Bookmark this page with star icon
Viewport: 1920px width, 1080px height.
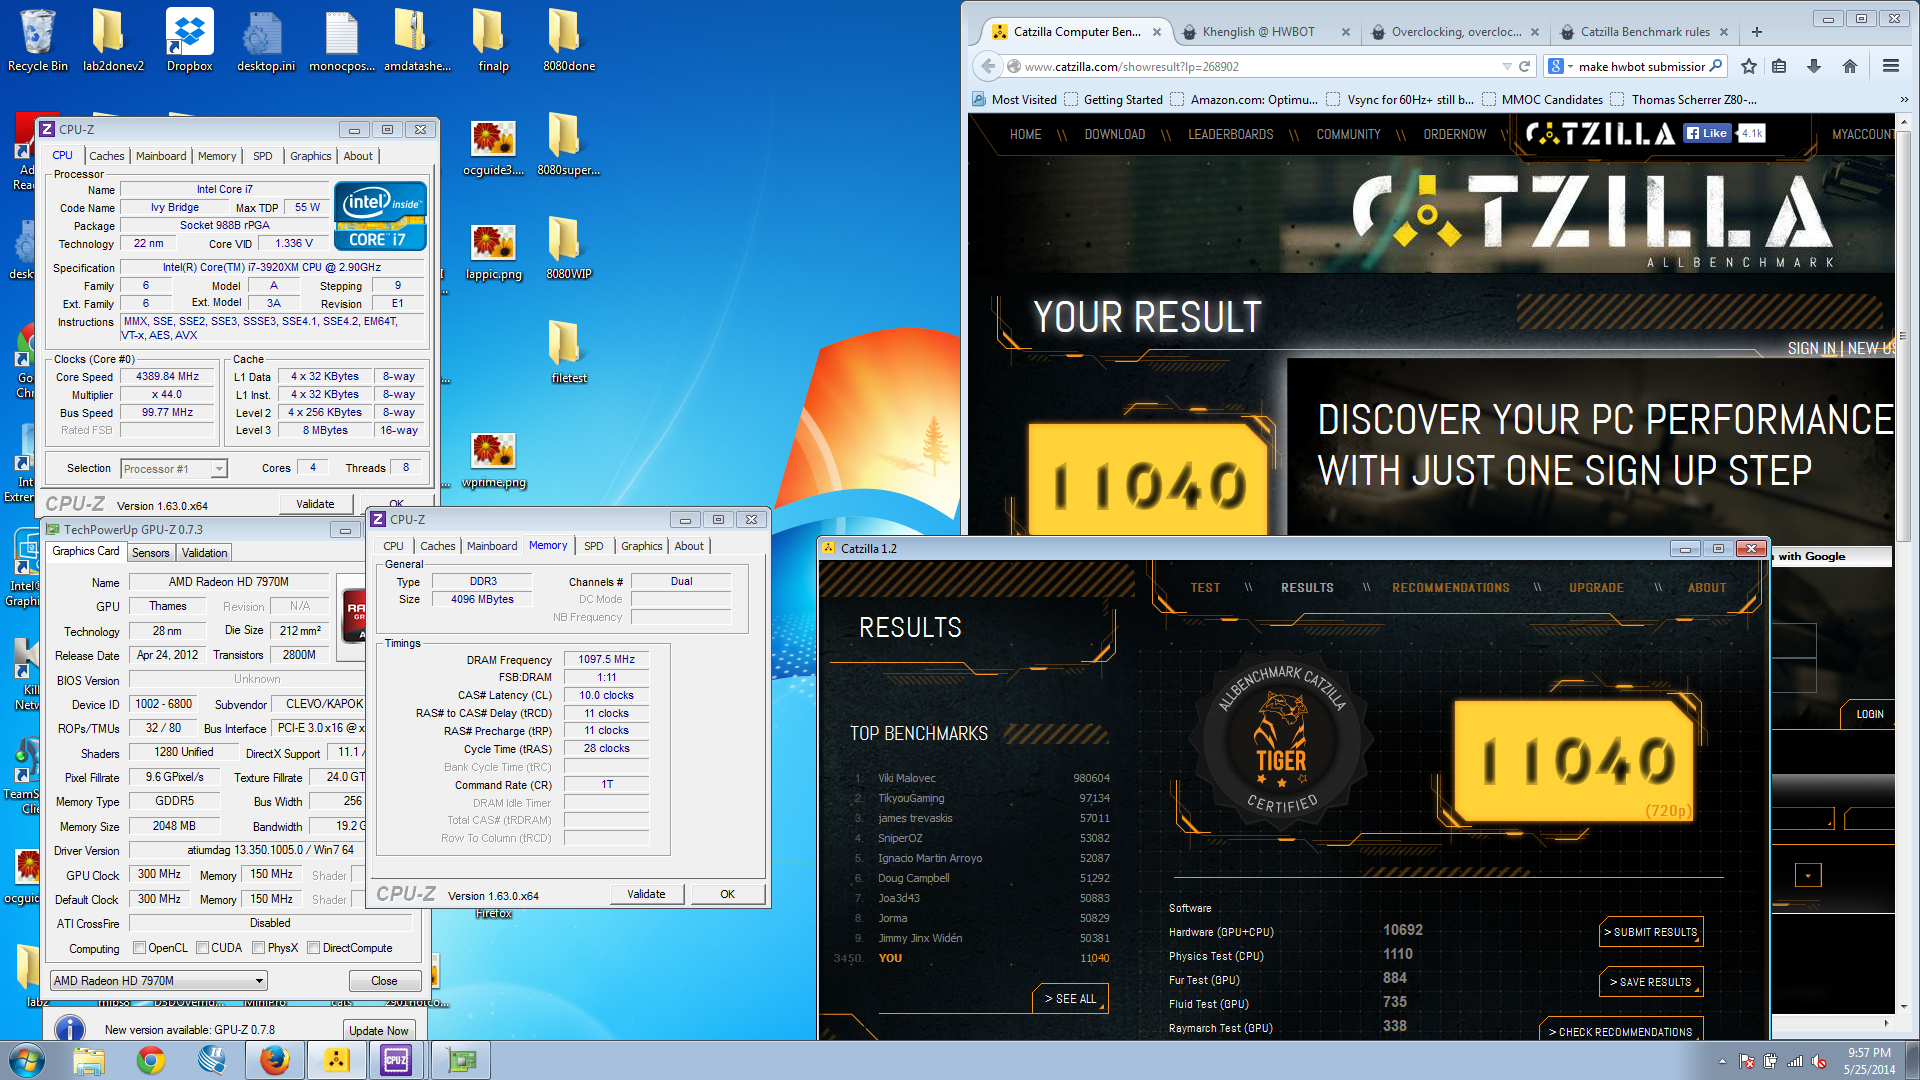click(1748, 66)
